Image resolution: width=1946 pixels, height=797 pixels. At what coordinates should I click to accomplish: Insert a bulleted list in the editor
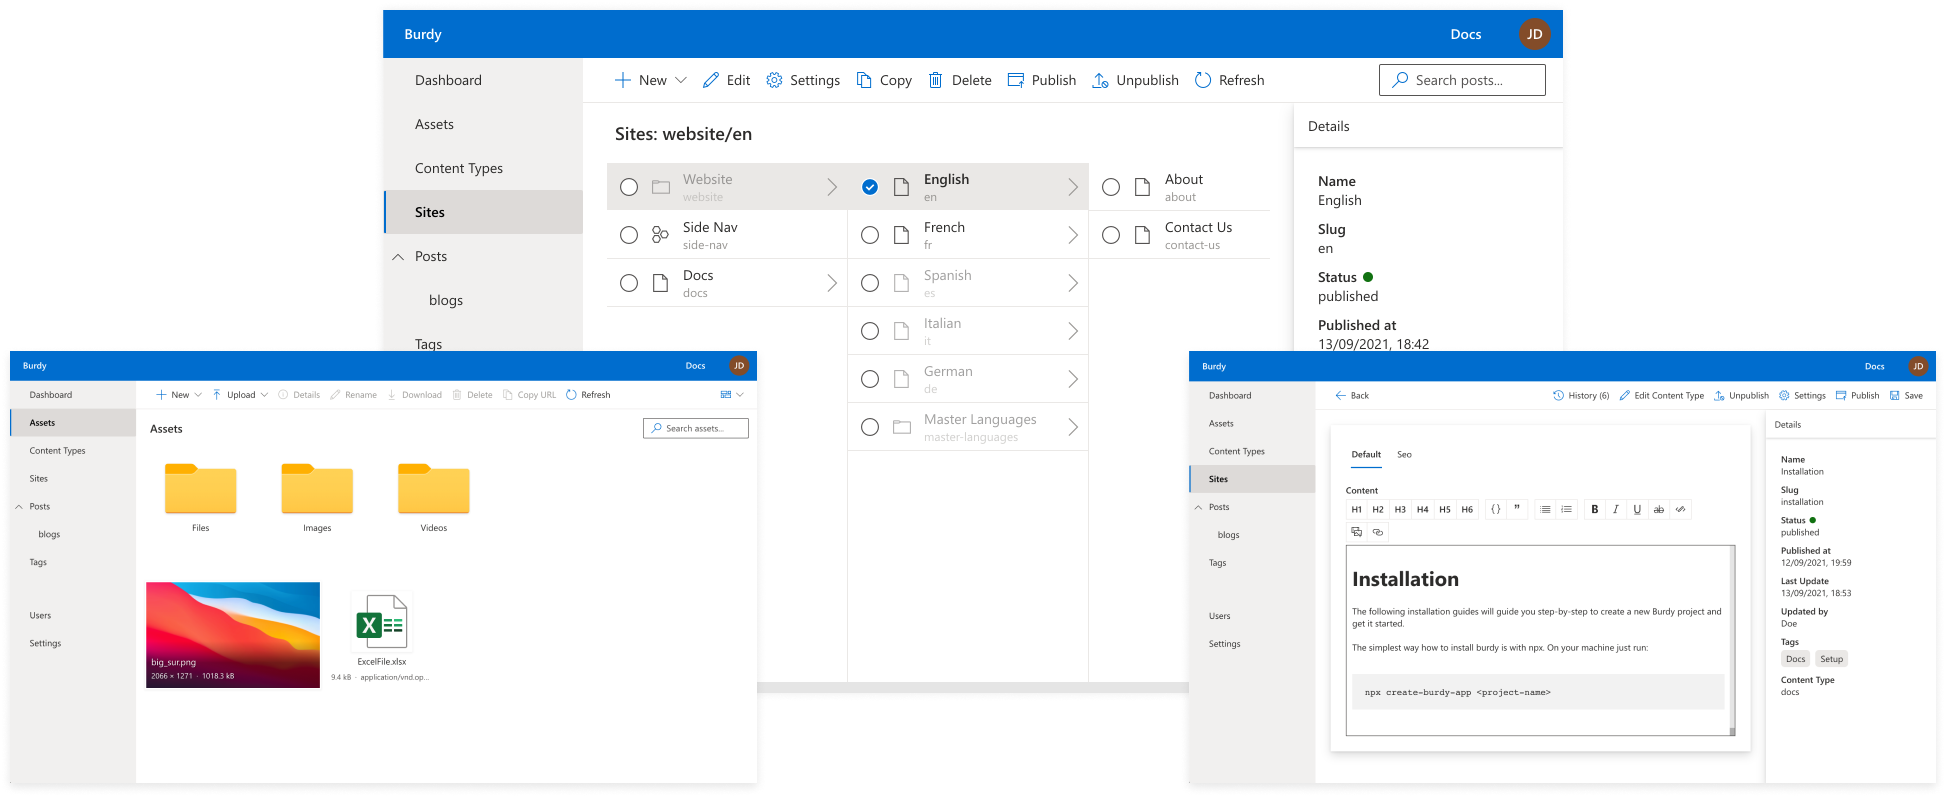pos(1545,509)
